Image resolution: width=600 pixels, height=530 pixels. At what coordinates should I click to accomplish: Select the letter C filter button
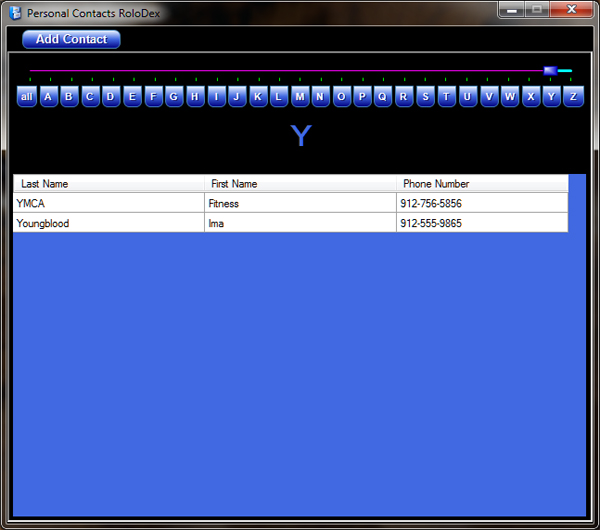point(90,96)
